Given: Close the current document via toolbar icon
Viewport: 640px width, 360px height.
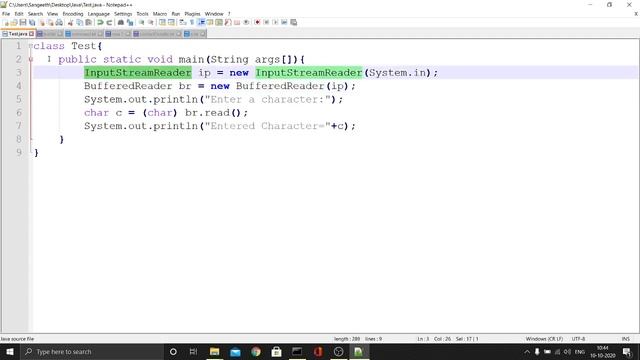Looking at the screenshot, I should pos(41,22).
